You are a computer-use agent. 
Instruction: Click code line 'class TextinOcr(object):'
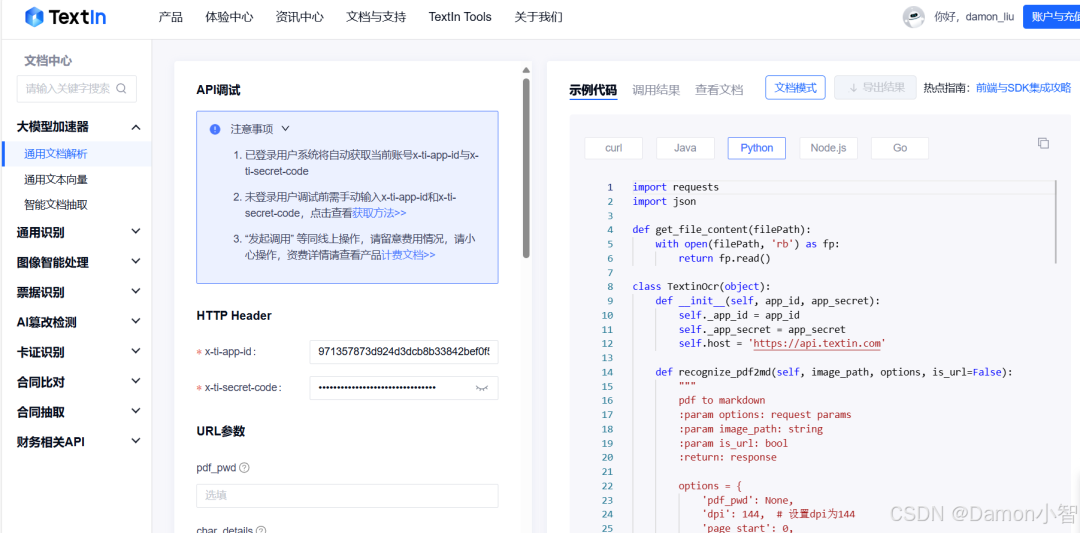point(701,286)
